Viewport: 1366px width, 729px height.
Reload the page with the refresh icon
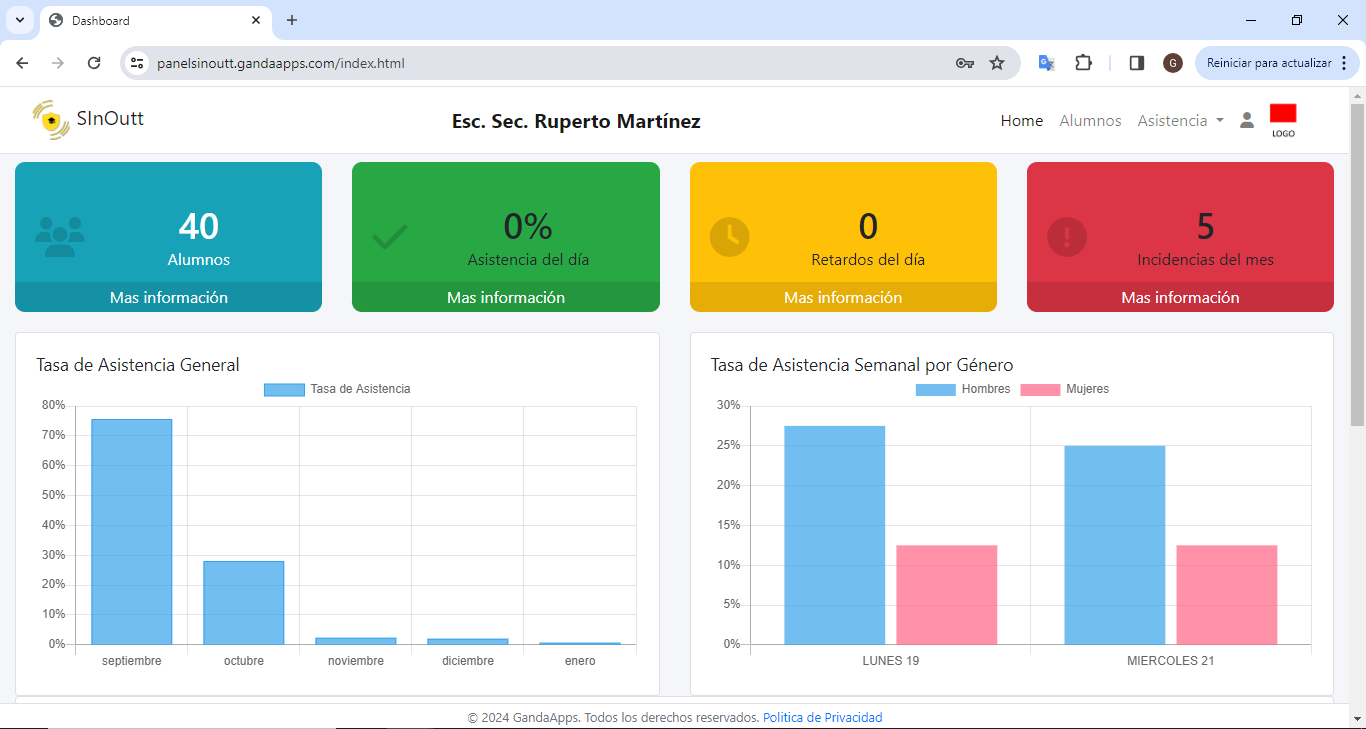94,63
